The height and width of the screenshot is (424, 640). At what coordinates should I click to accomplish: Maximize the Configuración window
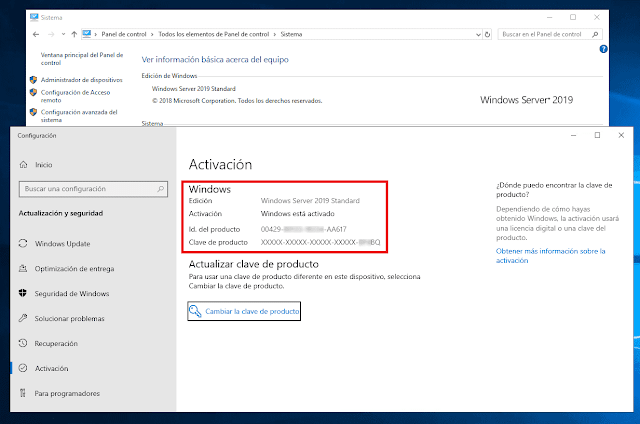point(598,135)
